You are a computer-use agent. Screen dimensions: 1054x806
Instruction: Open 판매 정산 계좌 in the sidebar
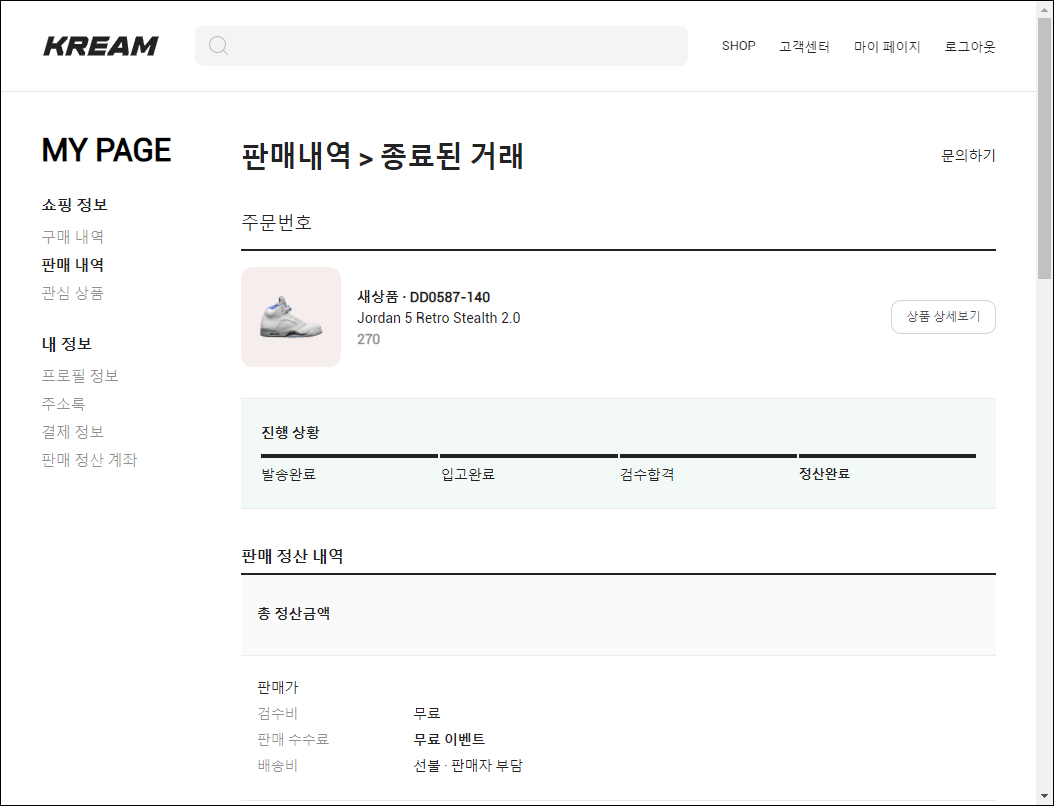[x=89, y=460]
